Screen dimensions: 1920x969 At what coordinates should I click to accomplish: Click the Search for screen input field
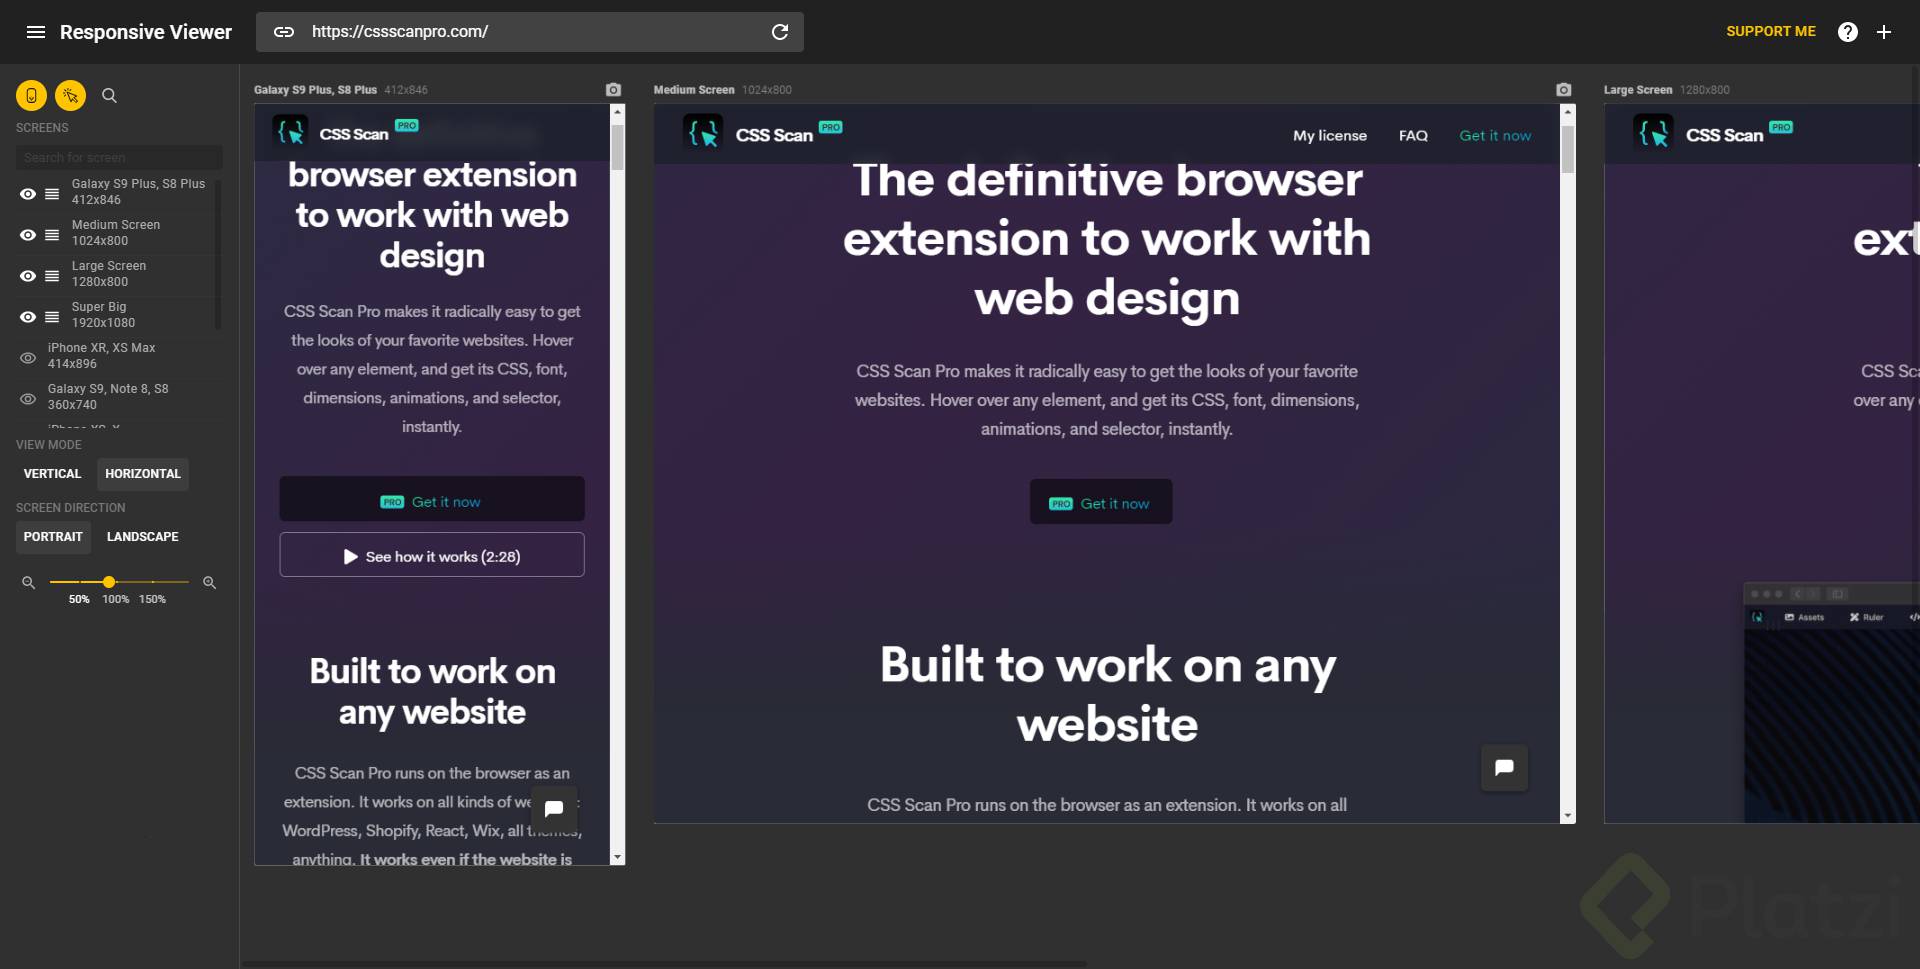tap(119, 158)
